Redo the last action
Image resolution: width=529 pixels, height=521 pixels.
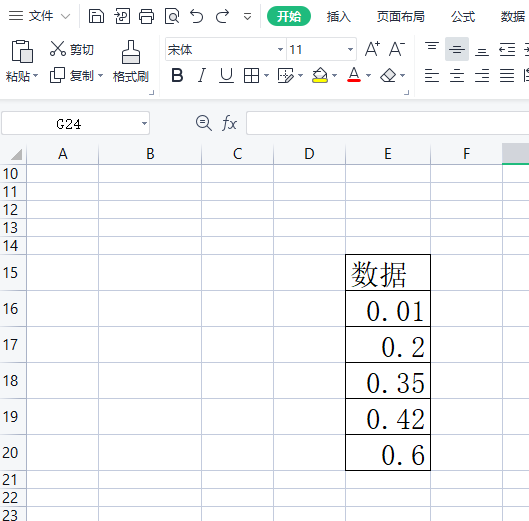[x=222, y=16]
